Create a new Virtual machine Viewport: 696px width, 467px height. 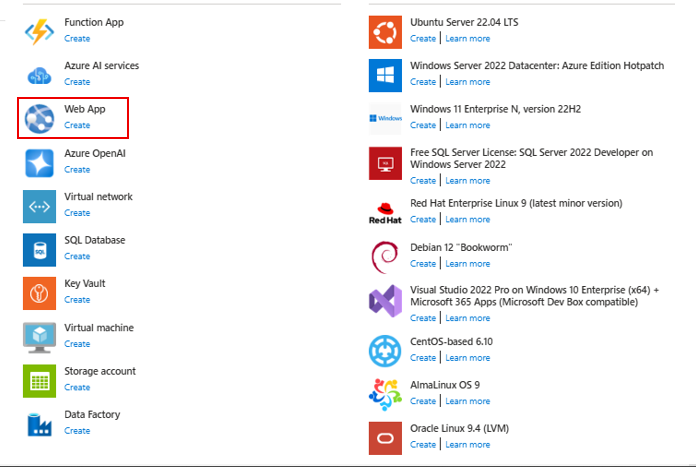point(77,344)
